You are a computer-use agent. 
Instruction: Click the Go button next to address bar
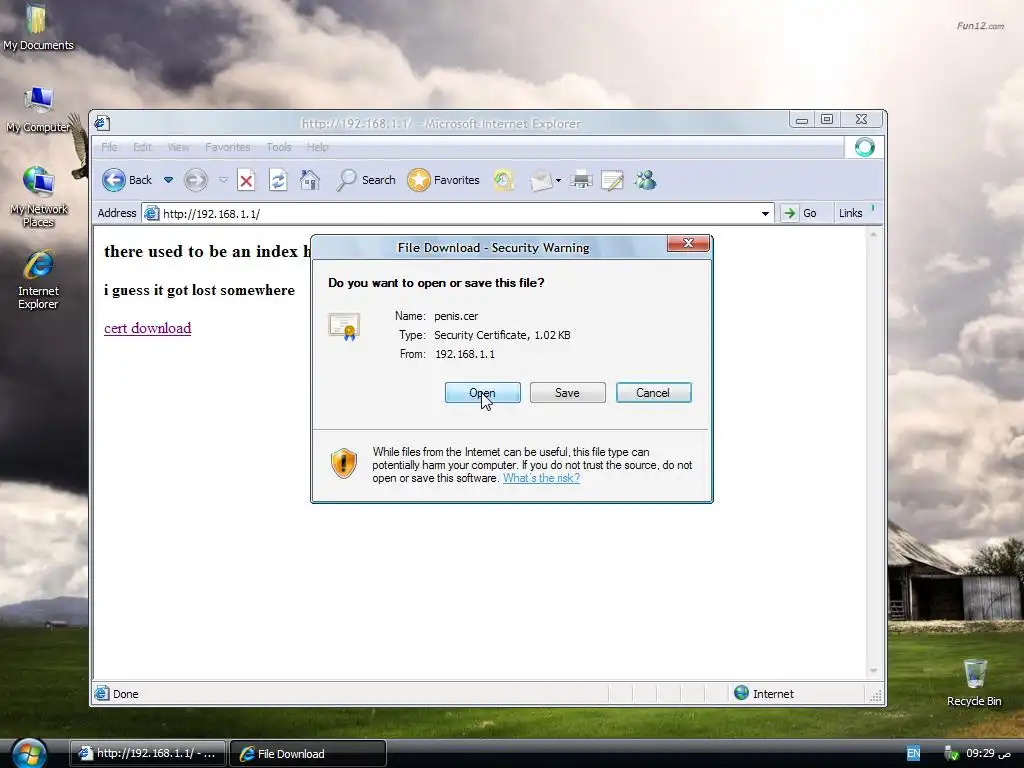point(801,213)
